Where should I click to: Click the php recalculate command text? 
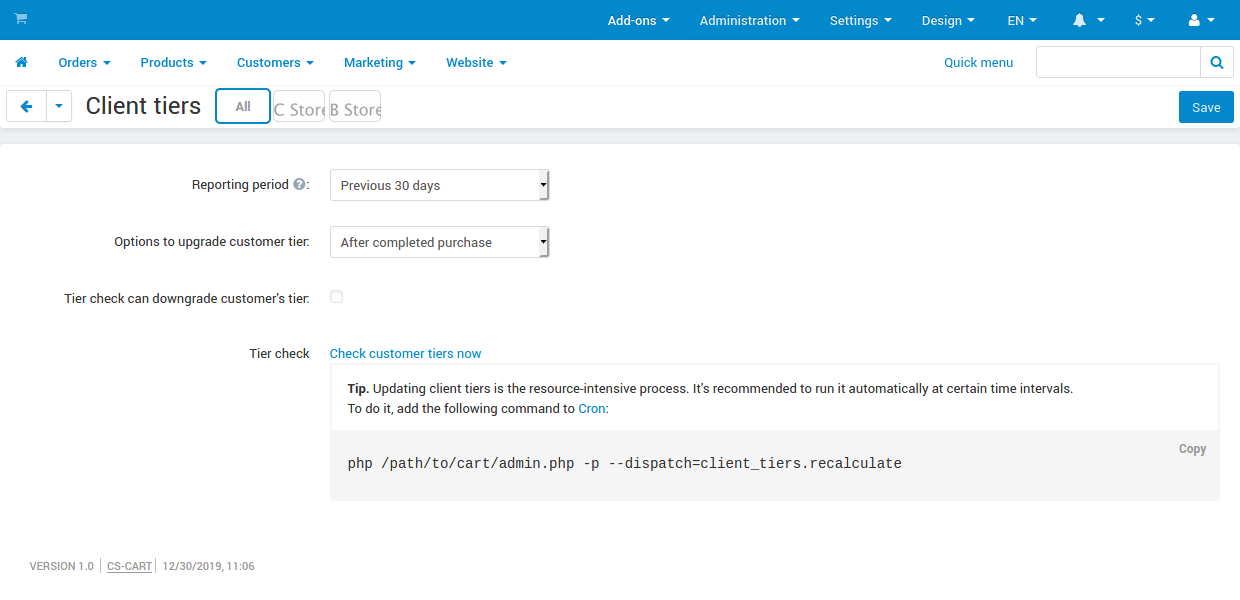point(624,464)
